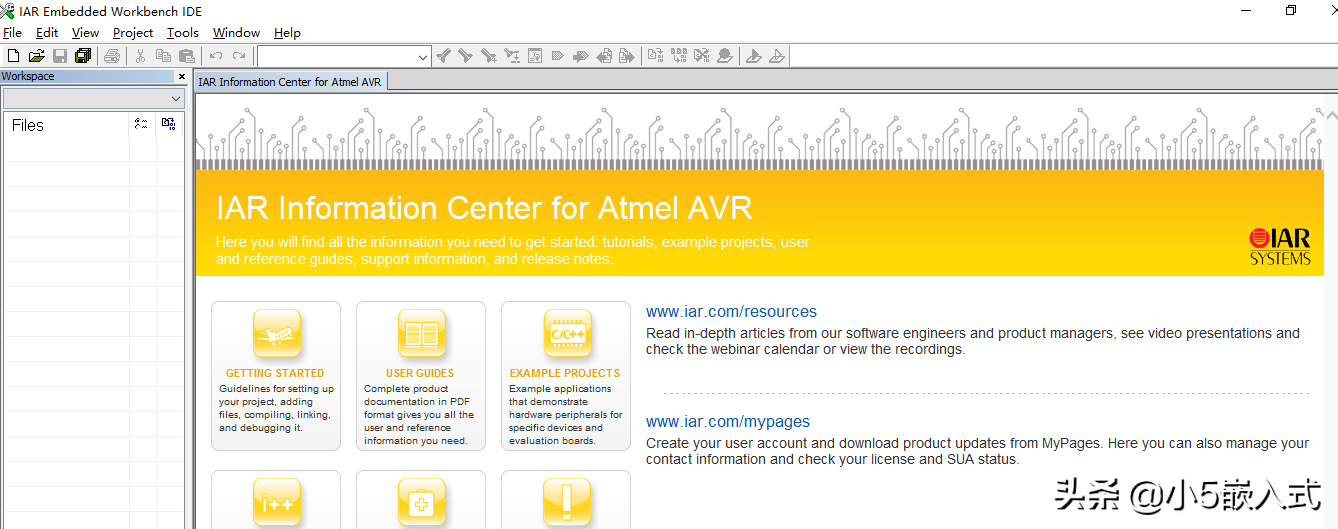Image resolution: width=1338 pixels, height=529 pixels.
Task: Open the toolbar quick search dropdown
Action: click(423, 56)
